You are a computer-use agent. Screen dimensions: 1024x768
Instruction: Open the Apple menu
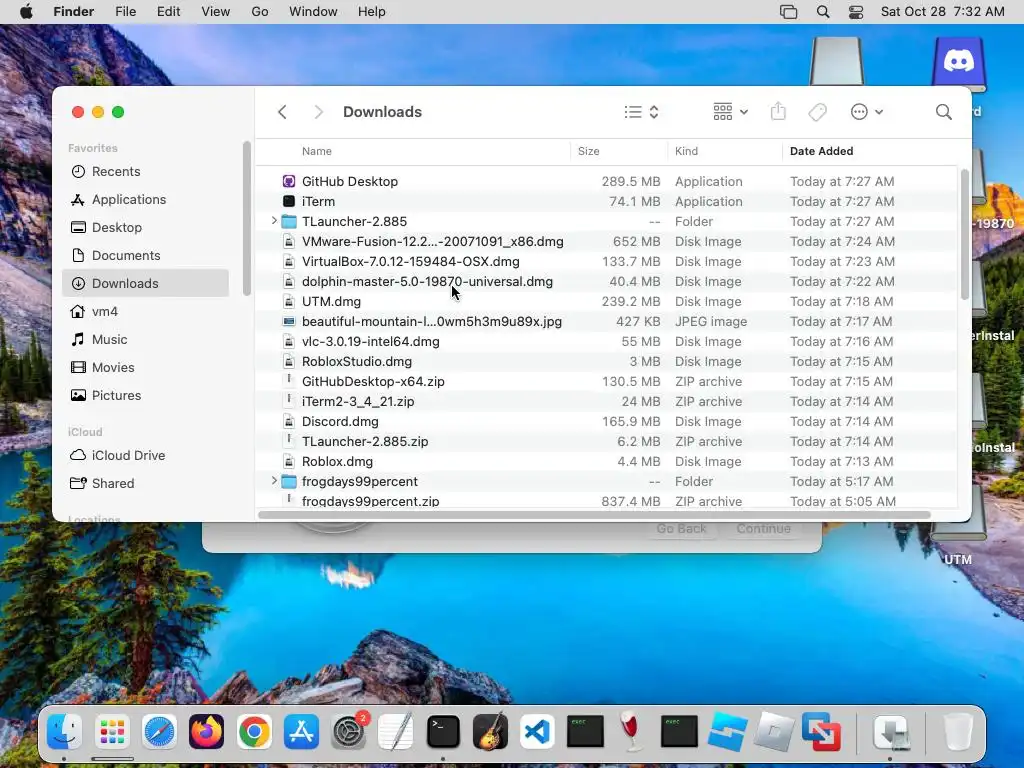[x=26, y=12]
